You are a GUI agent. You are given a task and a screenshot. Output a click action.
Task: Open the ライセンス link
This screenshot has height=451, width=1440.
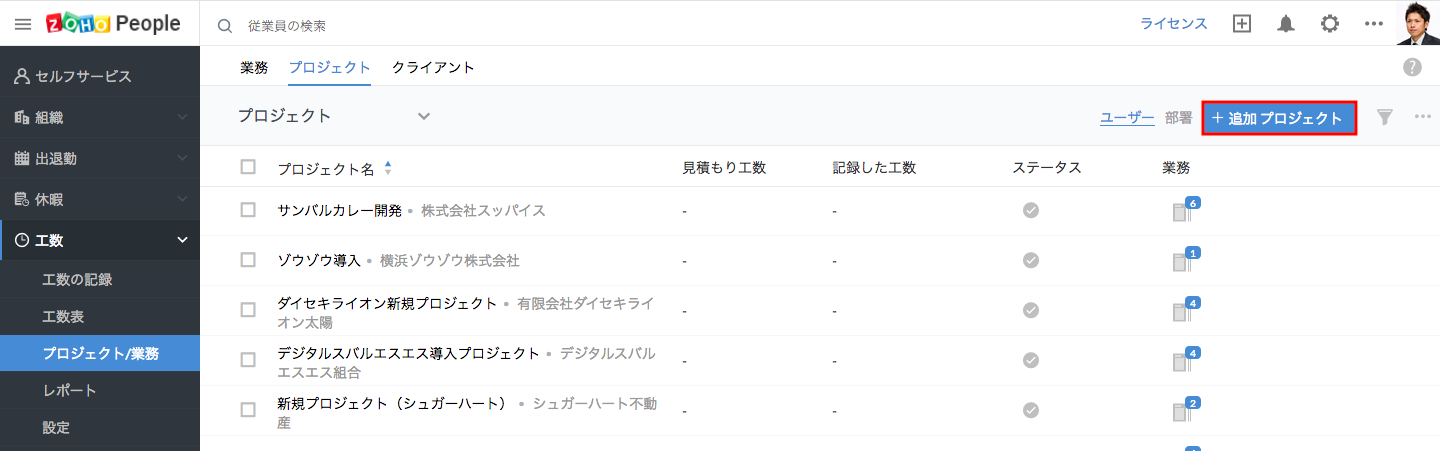(x=1174, y=24)
